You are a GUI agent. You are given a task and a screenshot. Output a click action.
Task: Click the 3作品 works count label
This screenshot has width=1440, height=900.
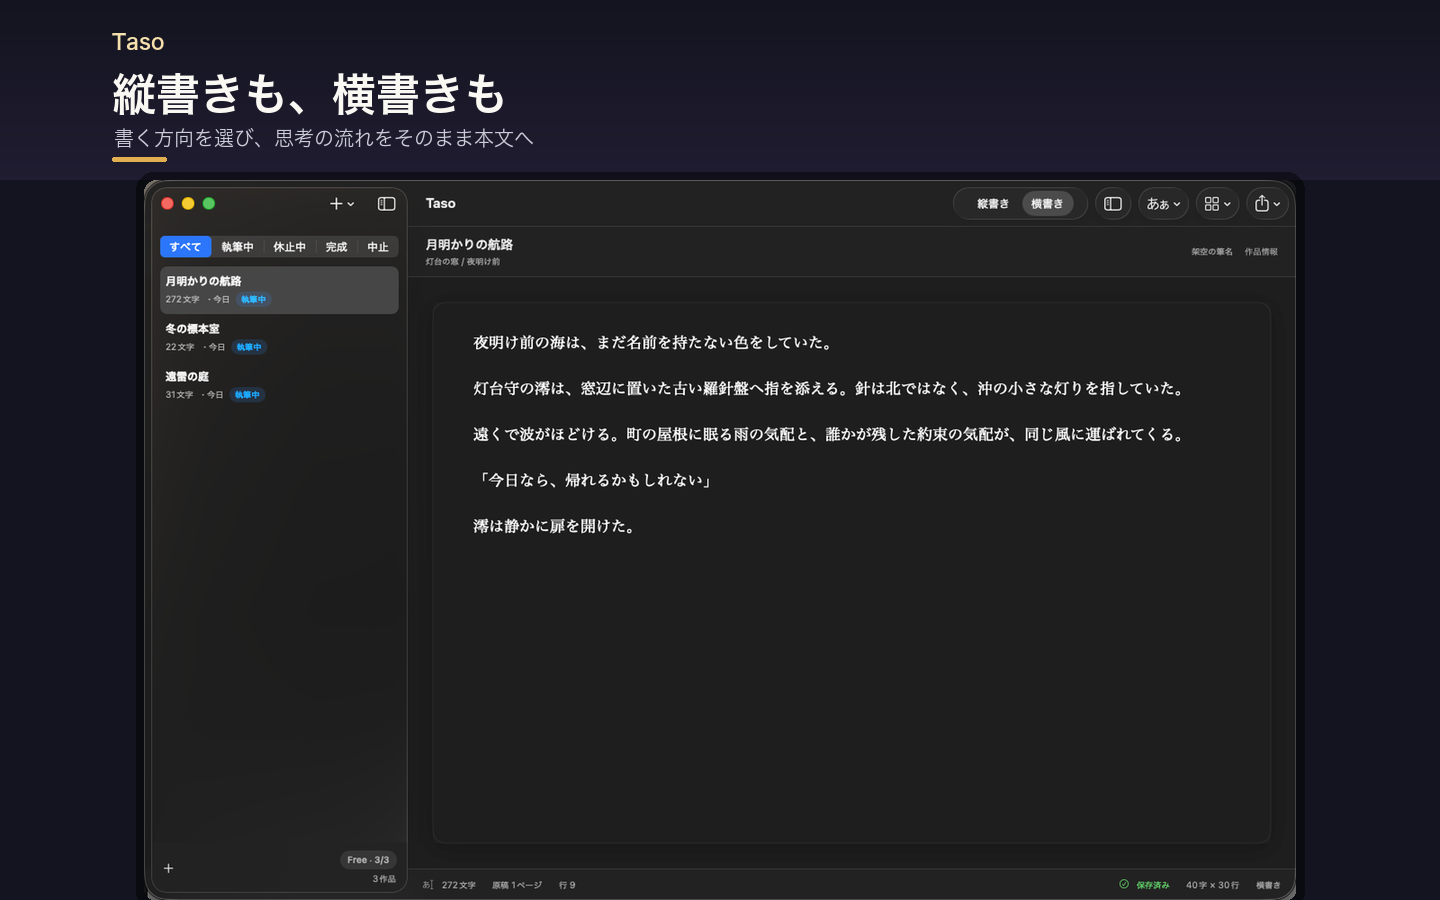[384, 879]
